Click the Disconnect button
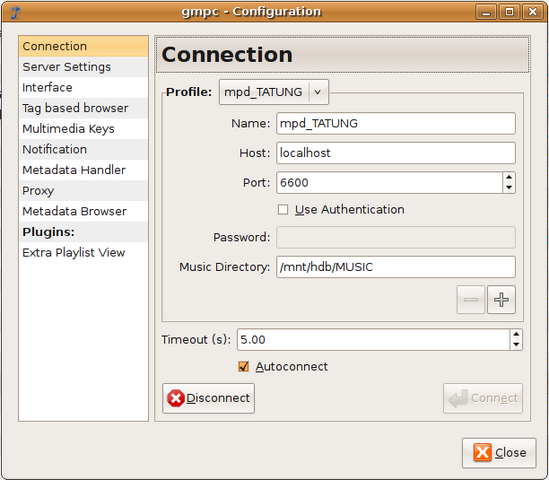Screen dimensions: 549x480 tap(208, 398)
